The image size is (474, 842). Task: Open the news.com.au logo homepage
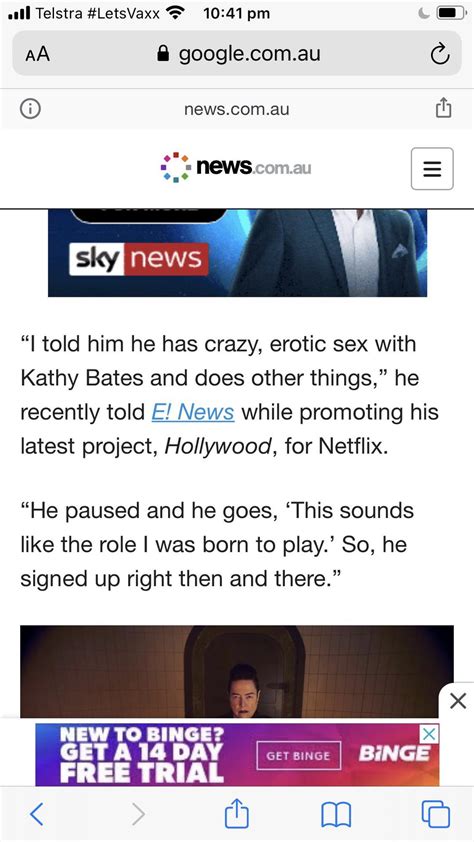click(x=236, y=168)
